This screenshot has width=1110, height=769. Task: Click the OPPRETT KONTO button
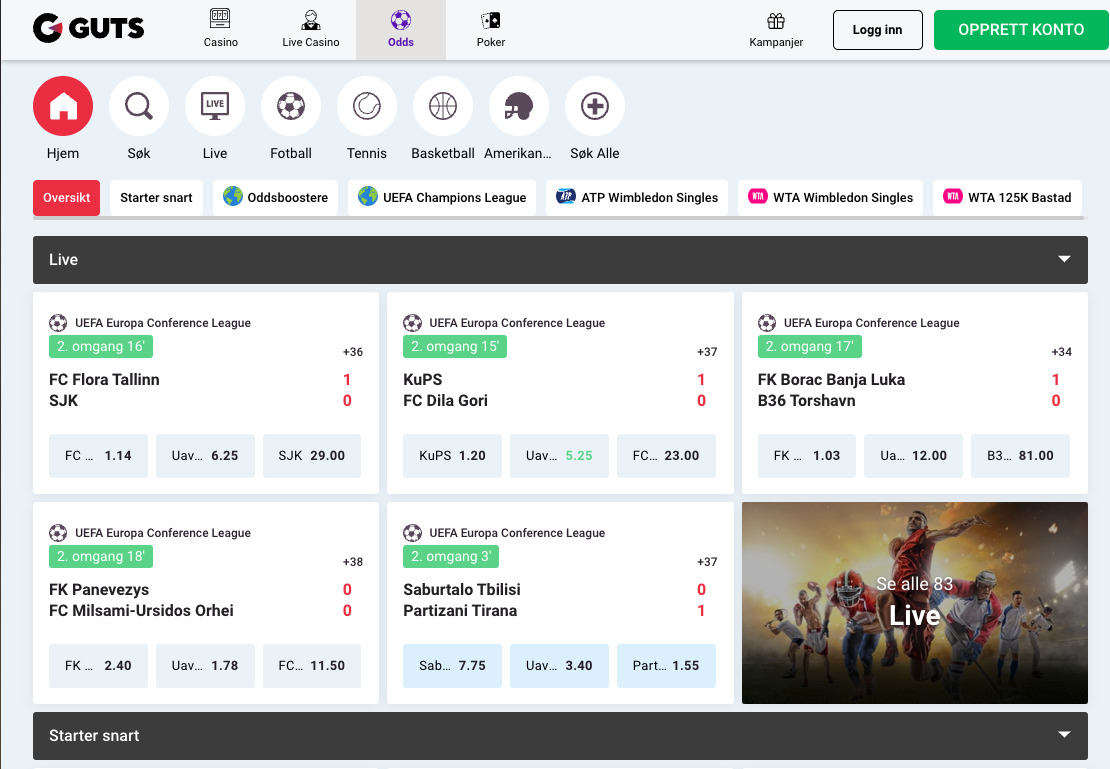[1021, 30]
